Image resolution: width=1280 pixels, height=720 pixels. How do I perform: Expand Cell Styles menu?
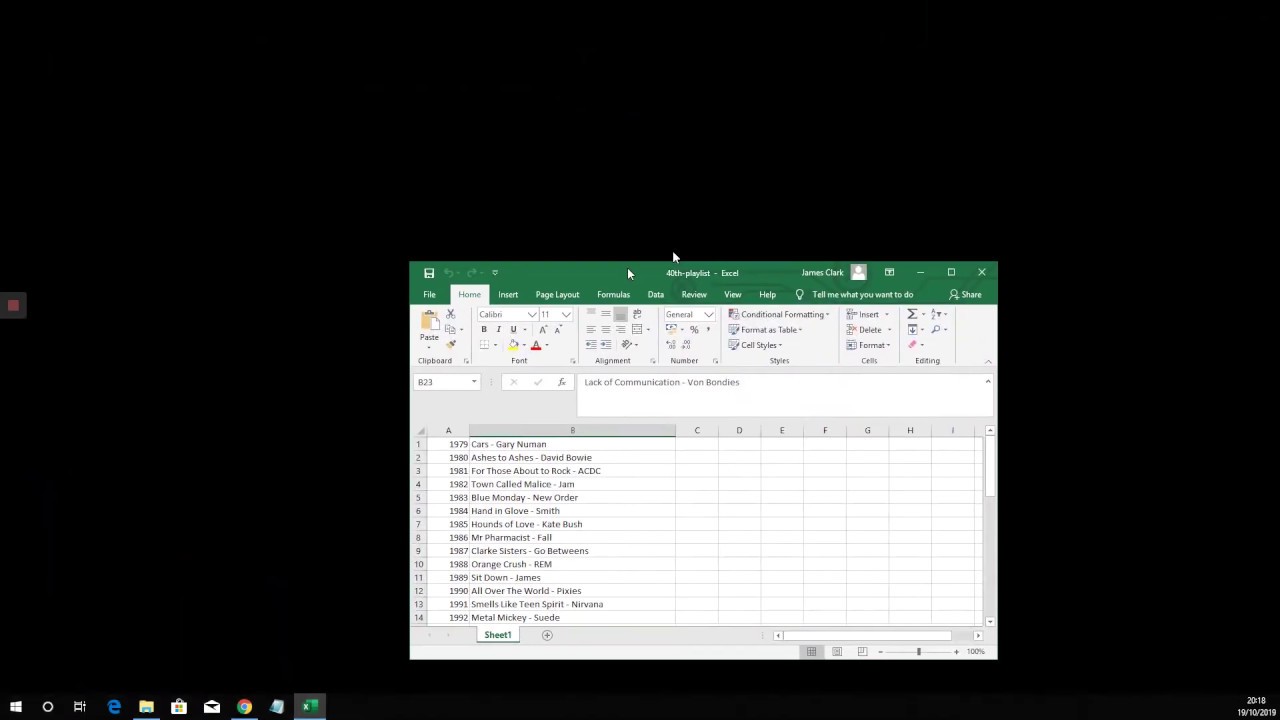[755, 344]
